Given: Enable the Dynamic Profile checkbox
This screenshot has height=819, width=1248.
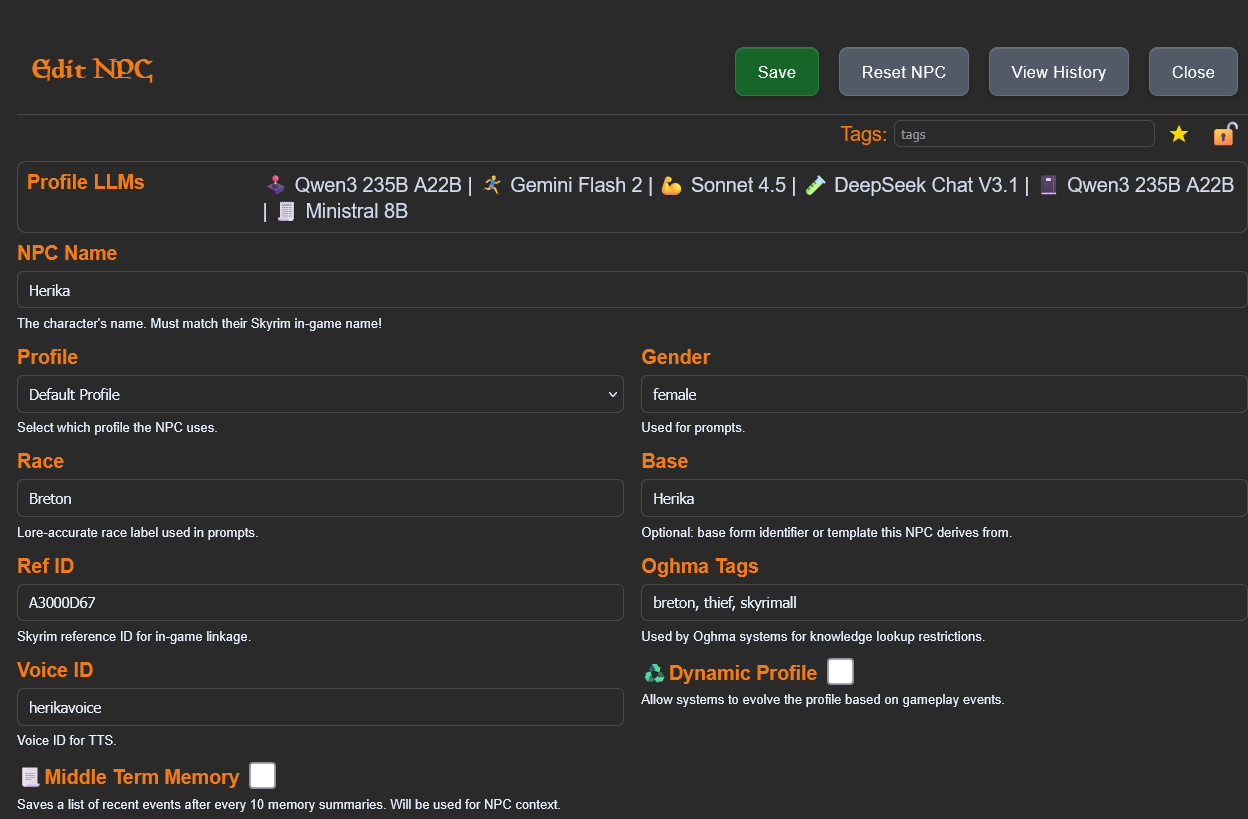Looking at the screenshot, I should (840, 671).
